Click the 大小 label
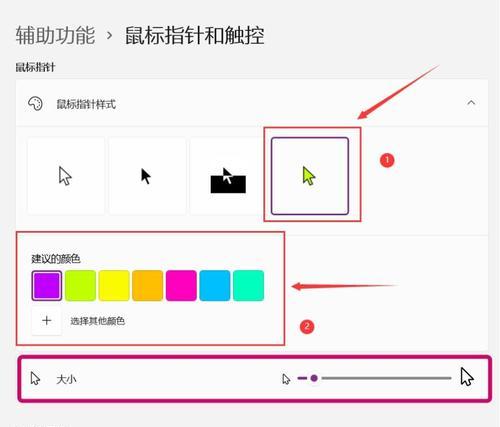The height and width of the screenshot is (427, 500). (x=66, y=379)
